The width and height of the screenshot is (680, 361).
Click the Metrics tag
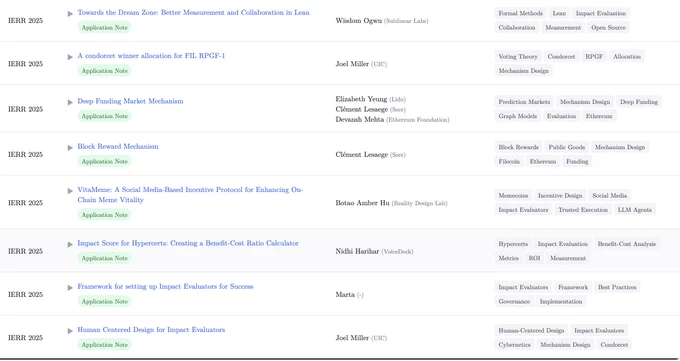pos(509,258)
